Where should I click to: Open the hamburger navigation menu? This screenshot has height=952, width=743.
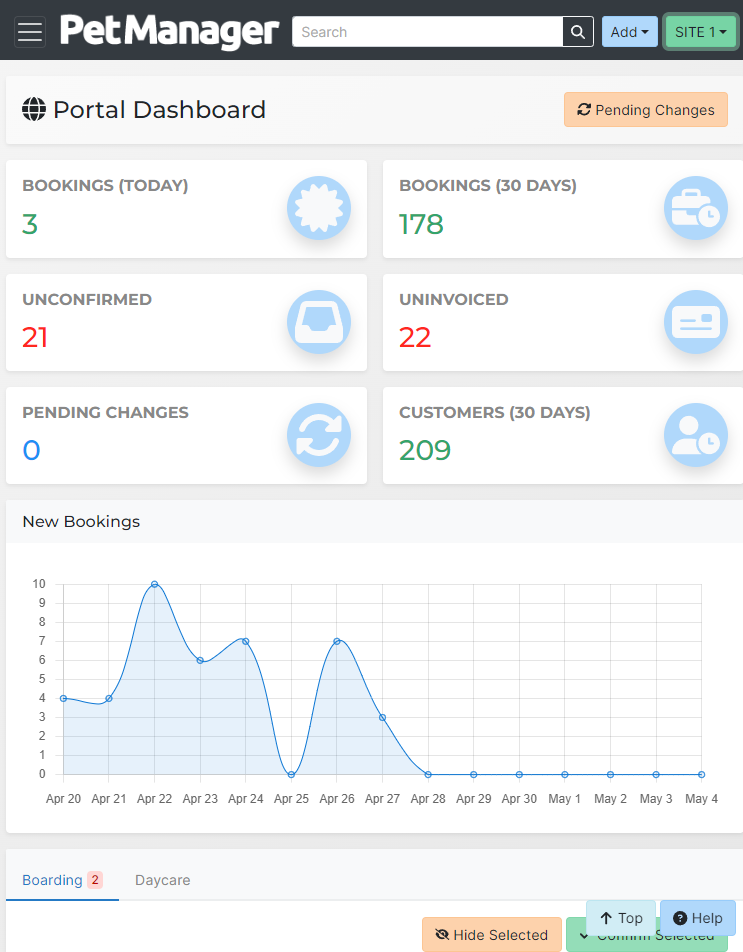[x=30, y=32]
